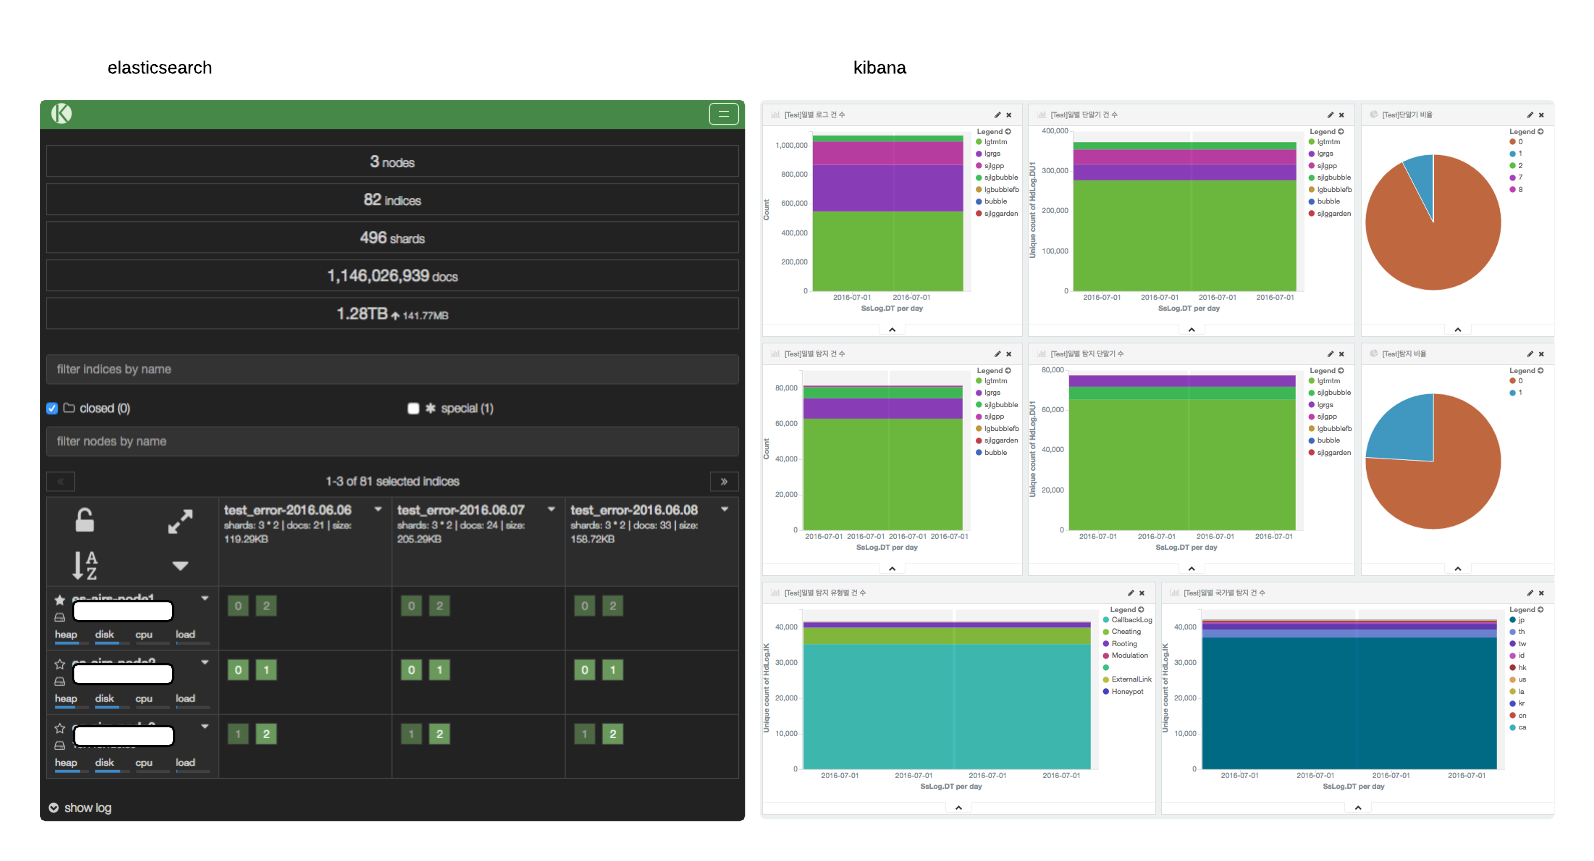
Task: Click the disk drive icon on the first node row
Action: 60,618
